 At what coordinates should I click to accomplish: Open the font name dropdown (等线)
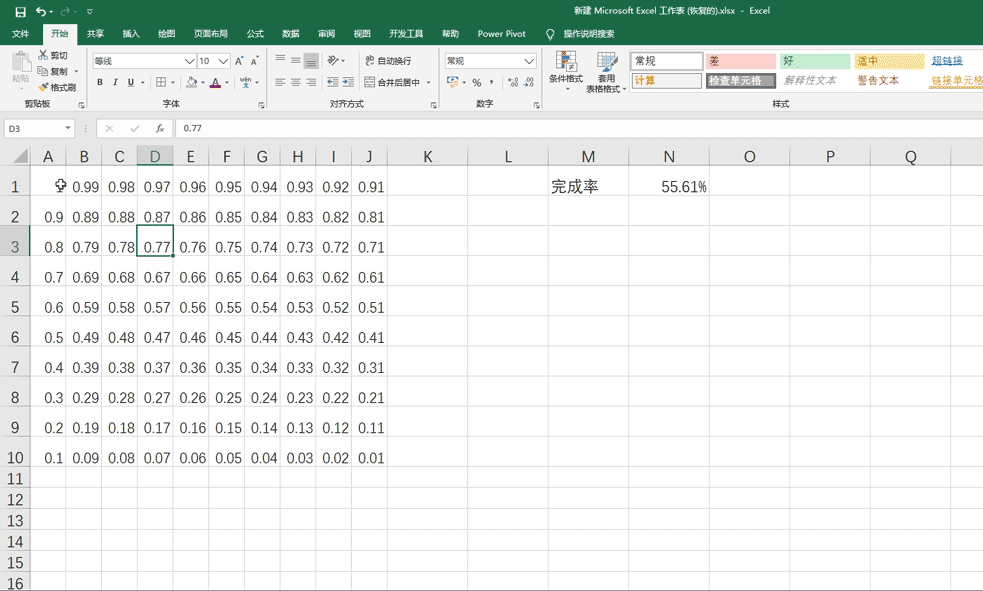(189, 61)
